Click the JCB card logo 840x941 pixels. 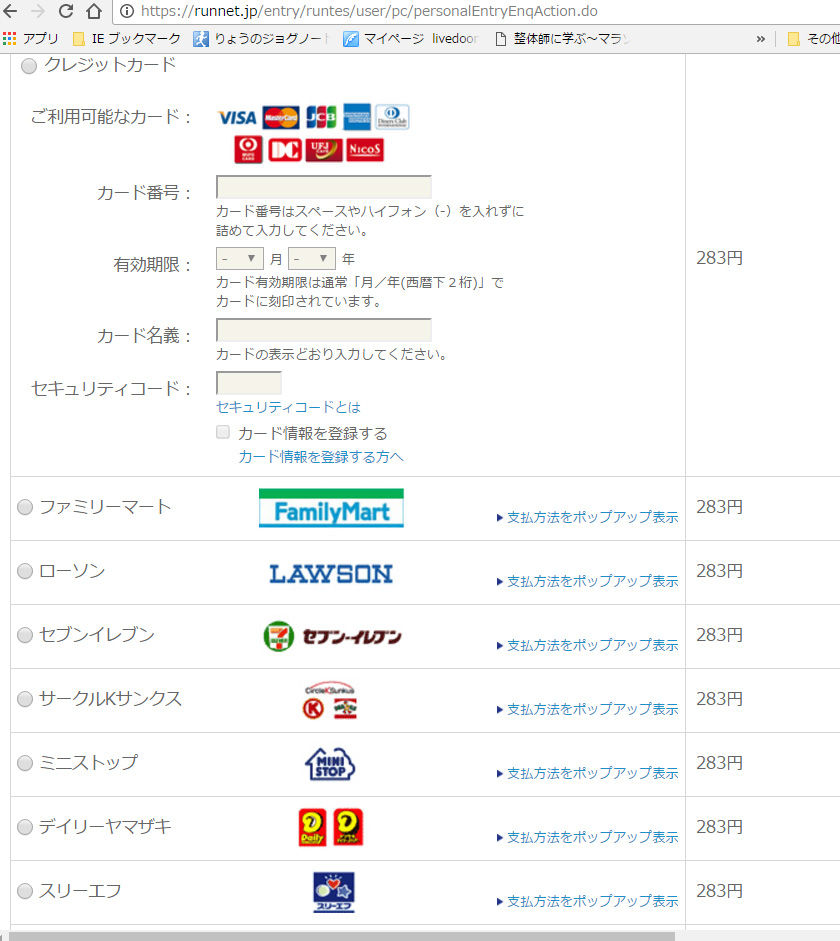pos(321,117)
